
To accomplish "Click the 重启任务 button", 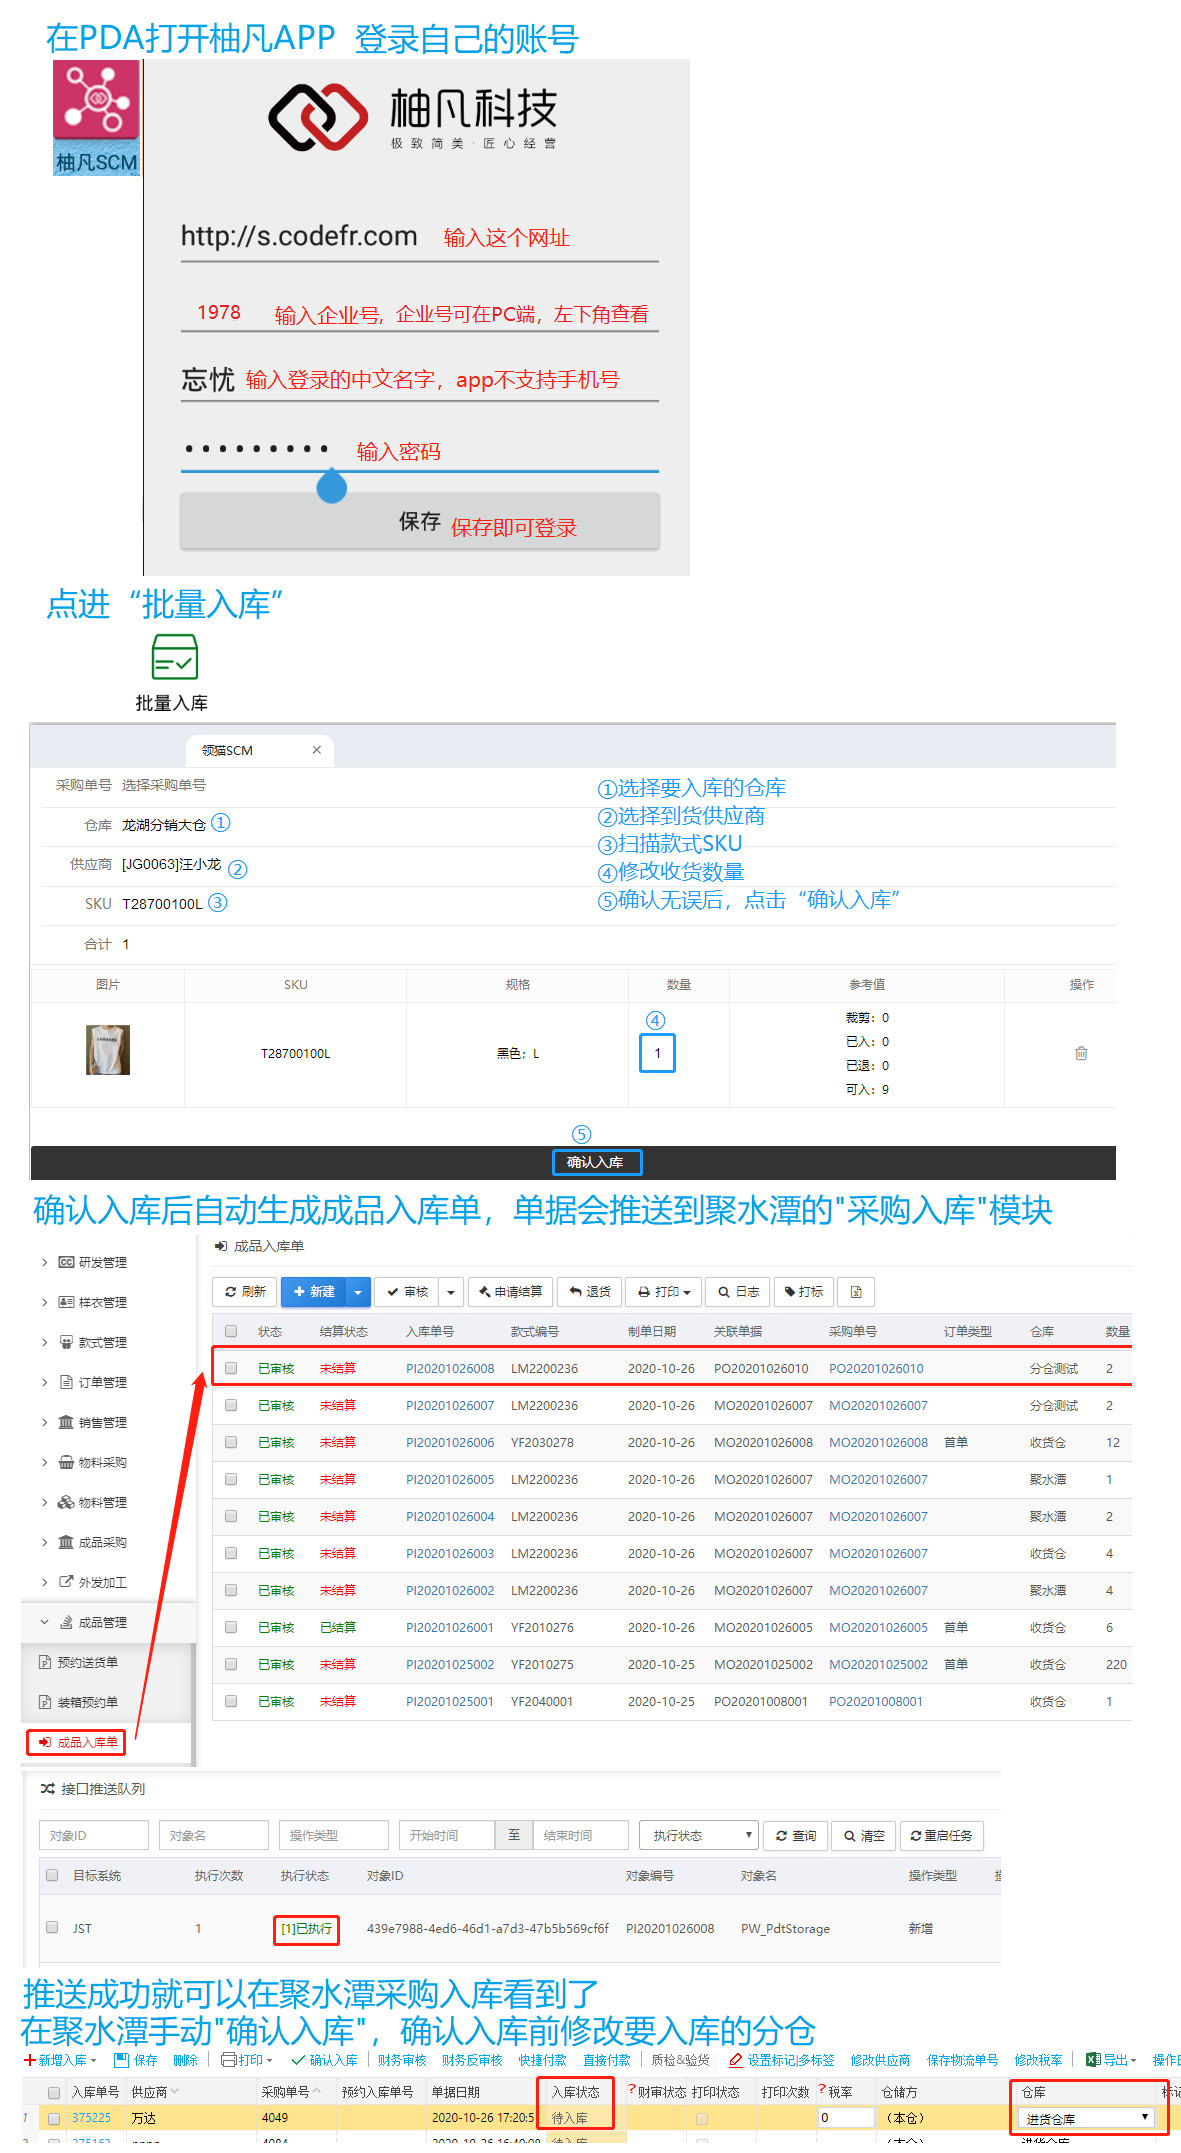I will pyautogui.click(x=942, y=1835).
